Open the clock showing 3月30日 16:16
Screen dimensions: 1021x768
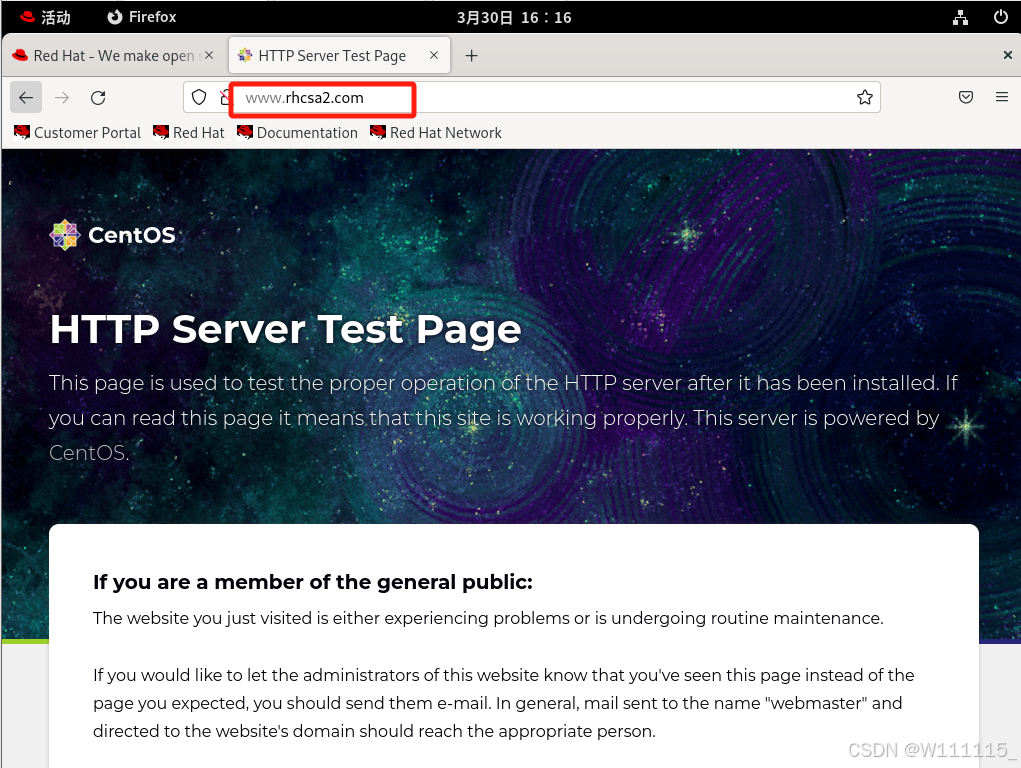coord(514,18)
